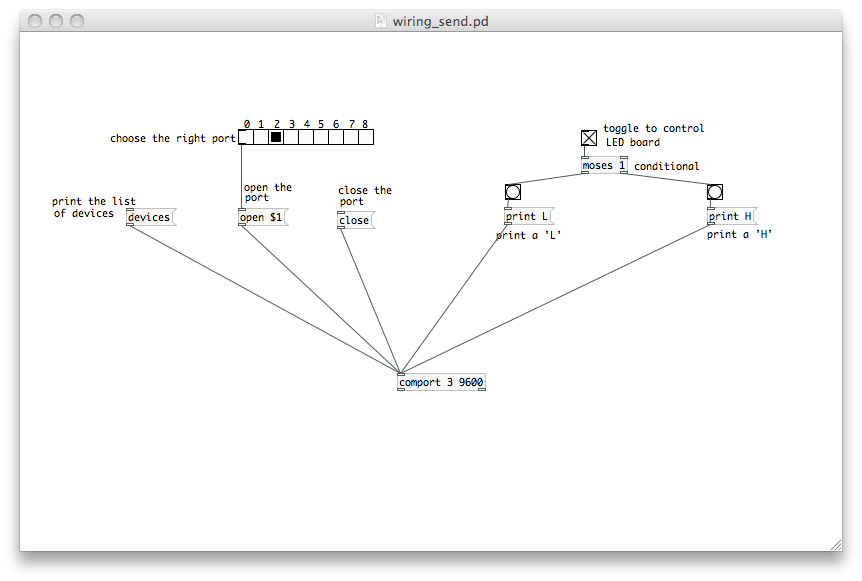The width and height of the screenshot is (862, 581).
Task: Click the 'devices' message box
Action: pyautogui.click(x=149, y=218)
